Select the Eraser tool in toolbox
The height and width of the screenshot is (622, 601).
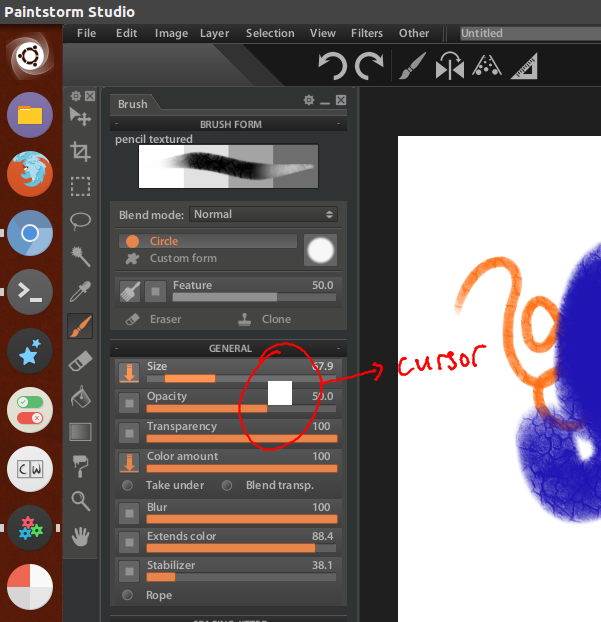(x=80, y=361)
